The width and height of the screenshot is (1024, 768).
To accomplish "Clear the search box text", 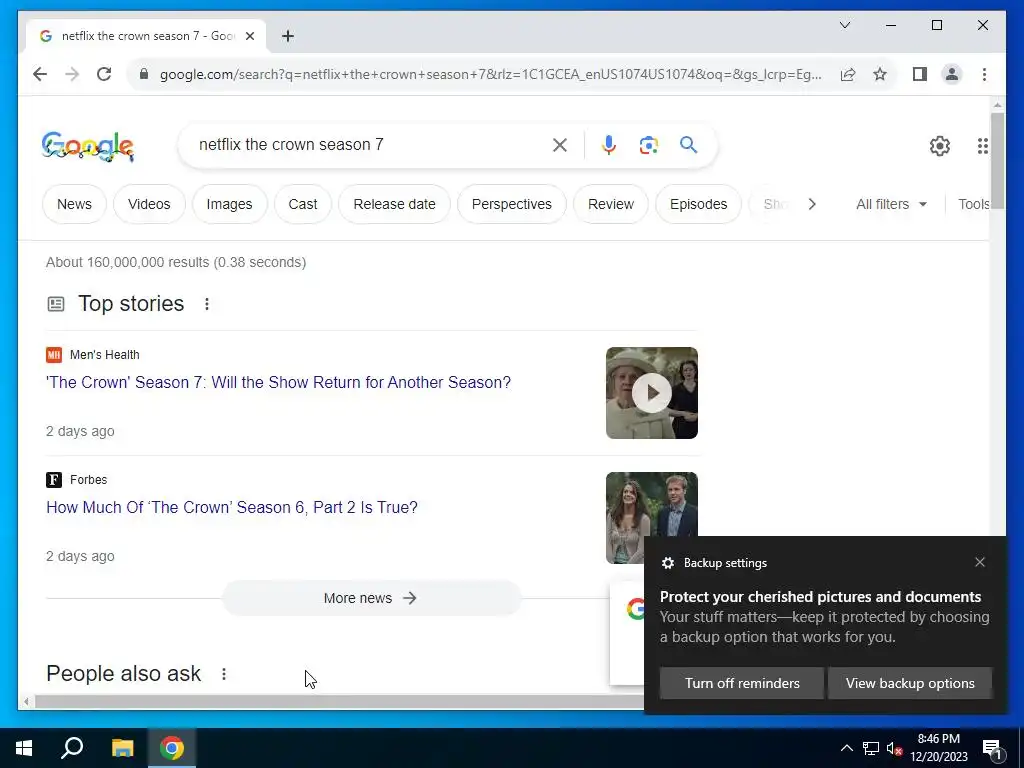I will point(560,145).
